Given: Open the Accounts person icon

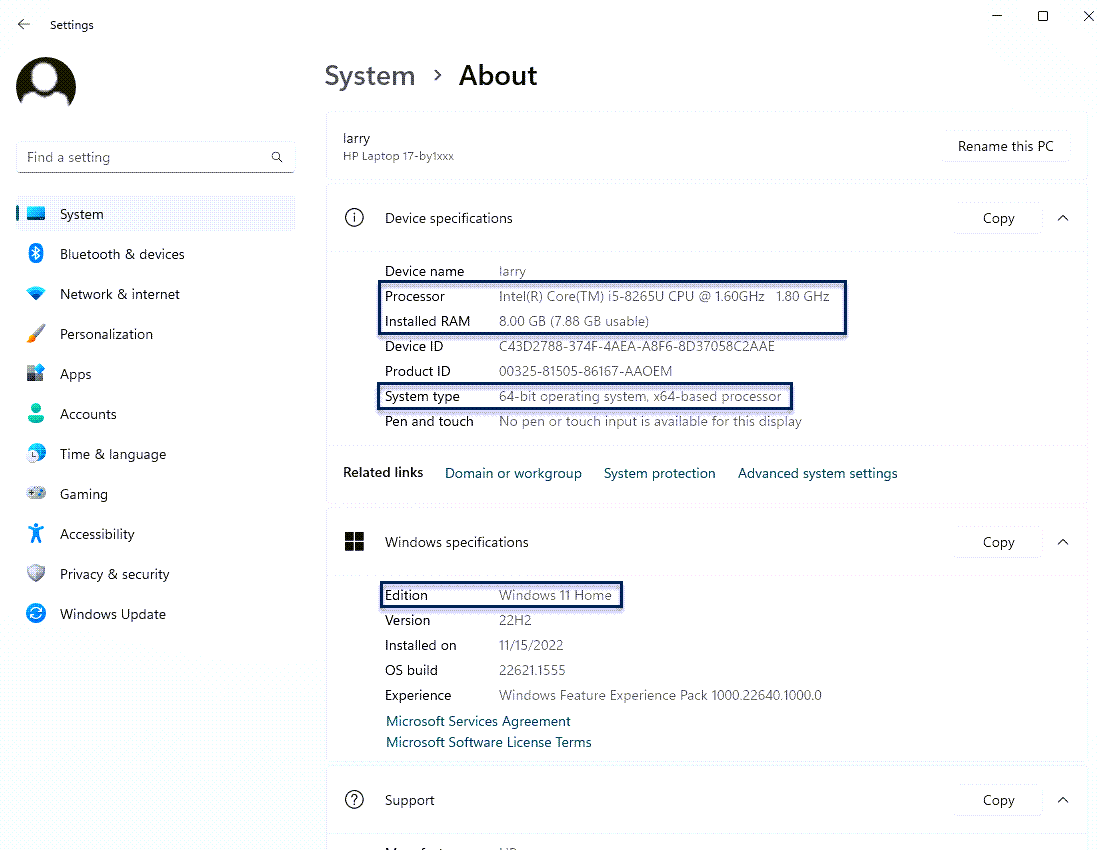Looking at the screenshot, I should pos(36,414).
